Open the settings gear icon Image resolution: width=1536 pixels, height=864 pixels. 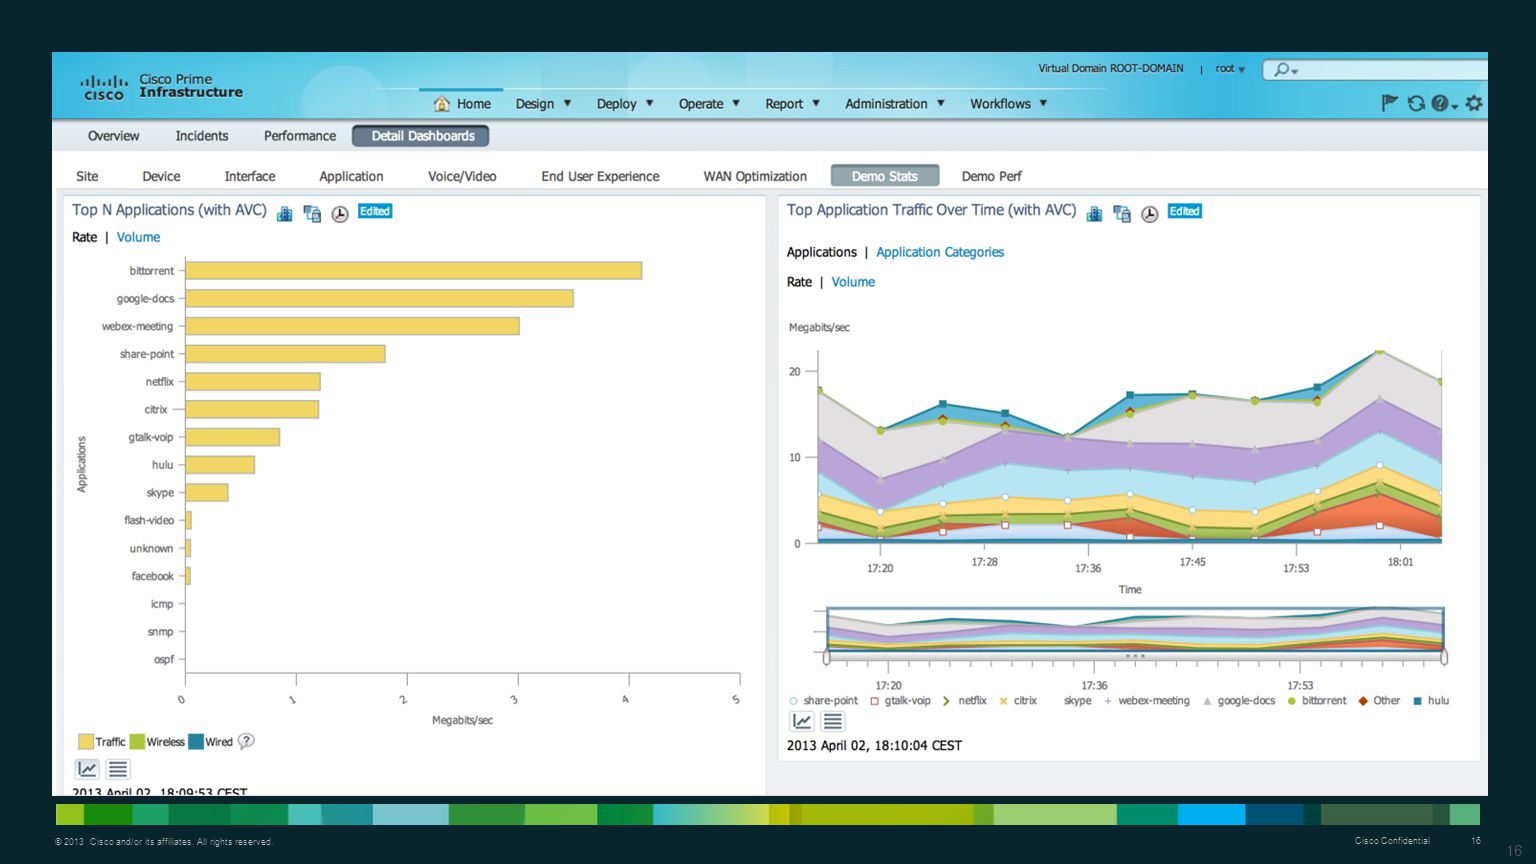1474,103
